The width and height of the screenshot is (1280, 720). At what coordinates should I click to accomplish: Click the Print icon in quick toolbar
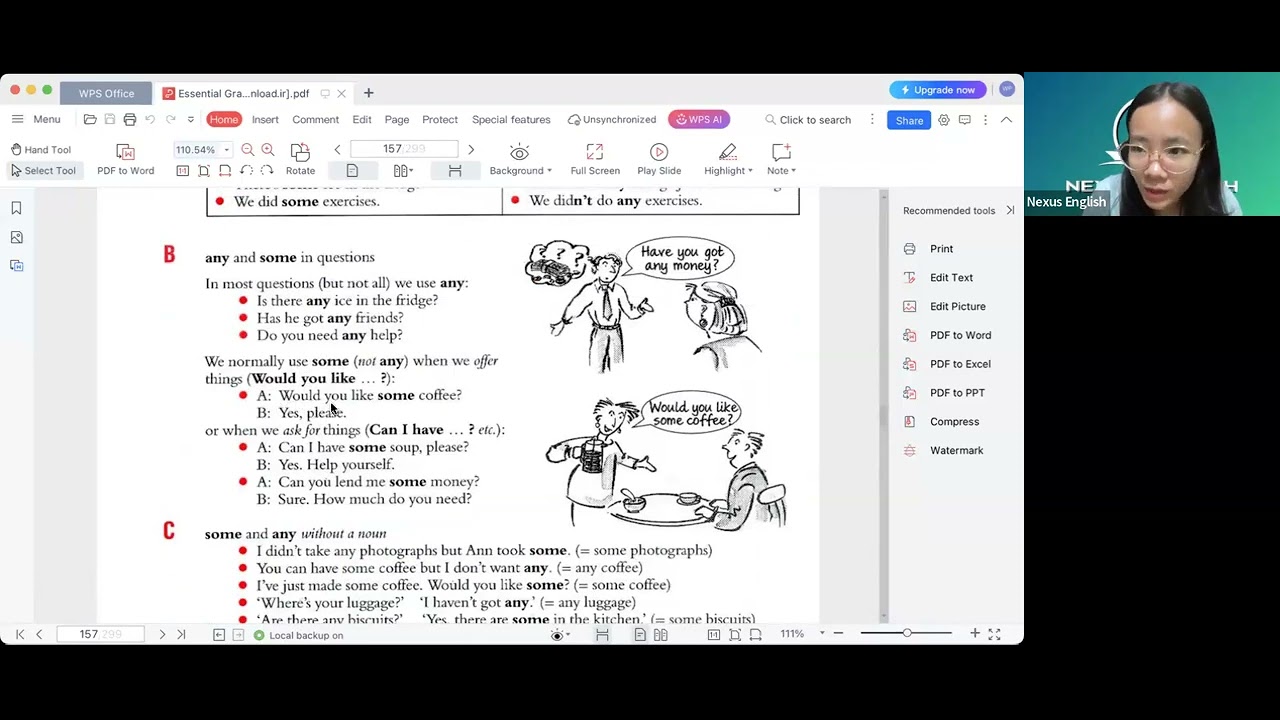129,120
